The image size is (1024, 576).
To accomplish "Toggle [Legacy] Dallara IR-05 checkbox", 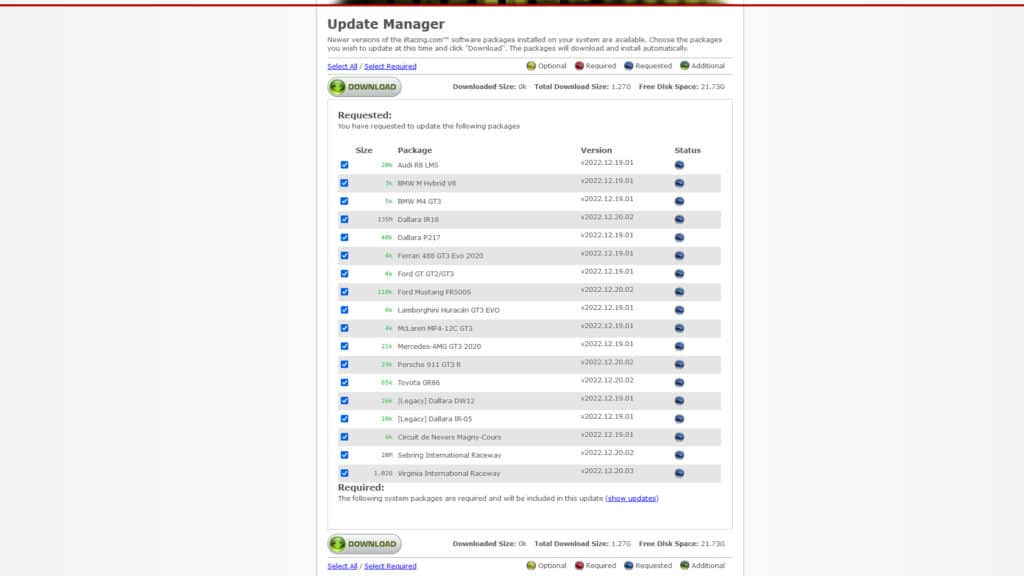I will 344,419.
